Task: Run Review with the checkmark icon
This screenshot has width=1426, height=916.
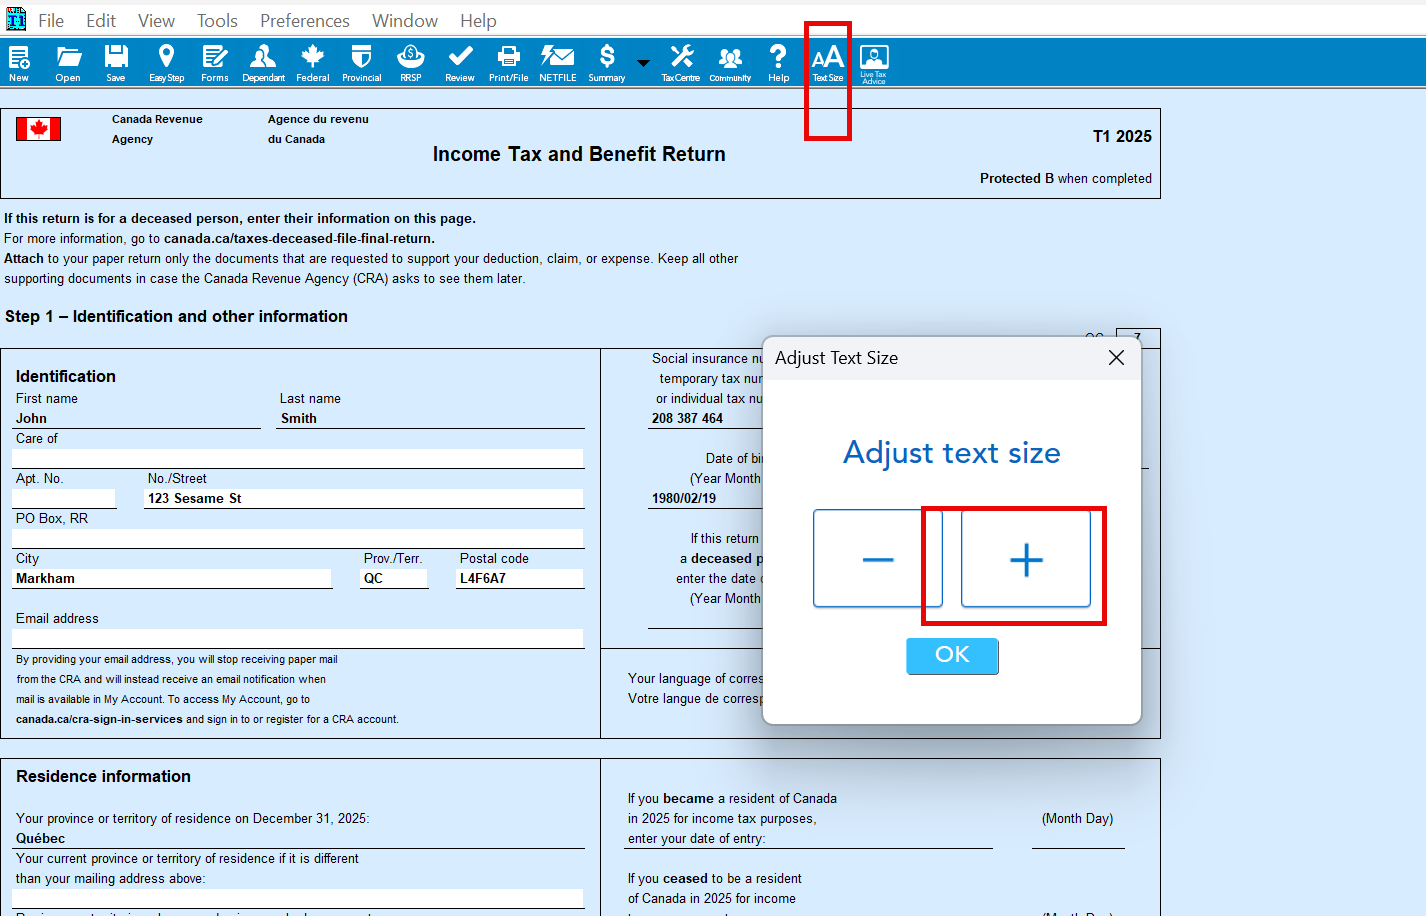Action: [x=460, y=63]
